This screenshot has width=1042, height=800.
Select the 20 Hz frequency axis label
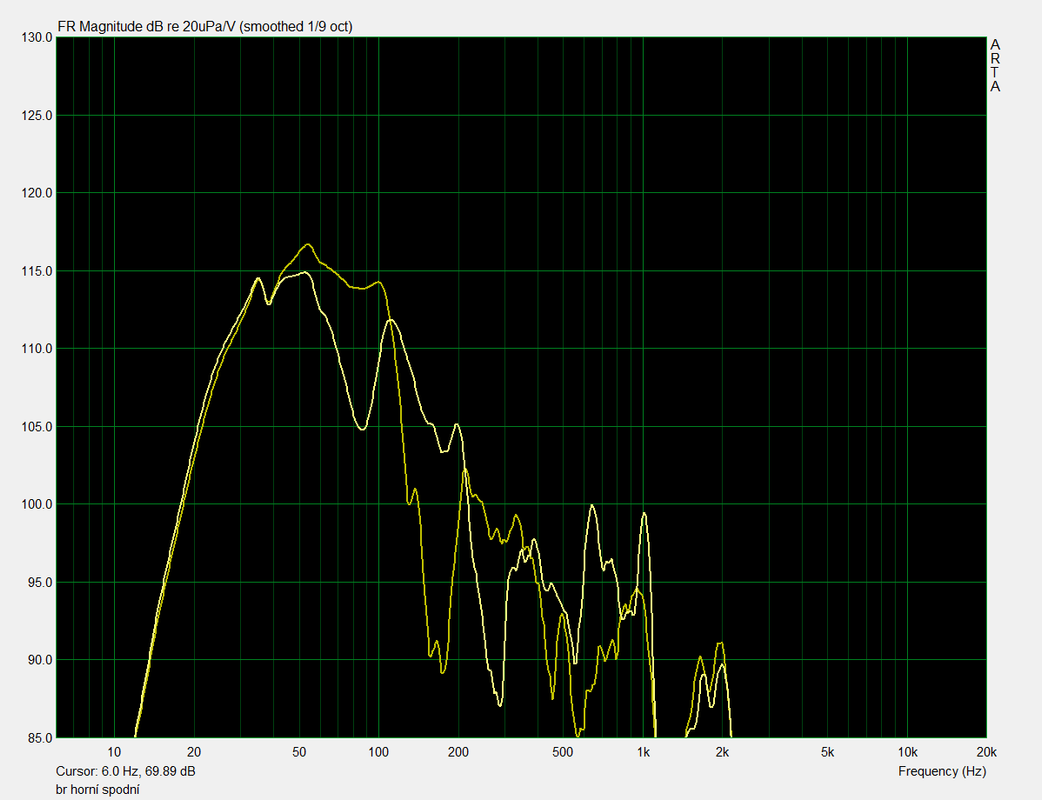pos(194,752)
